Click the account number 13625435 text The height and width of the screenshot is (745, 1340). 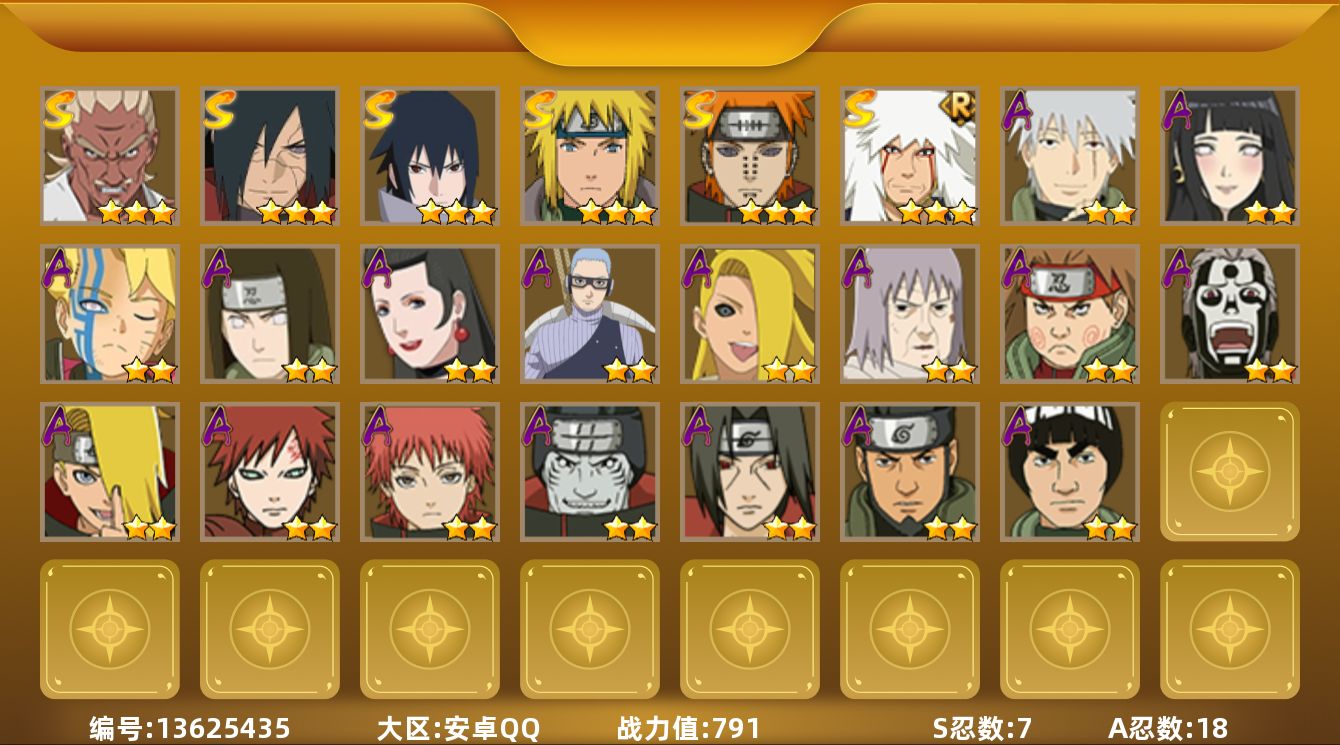pyautogui.click(x=190, y=727)
